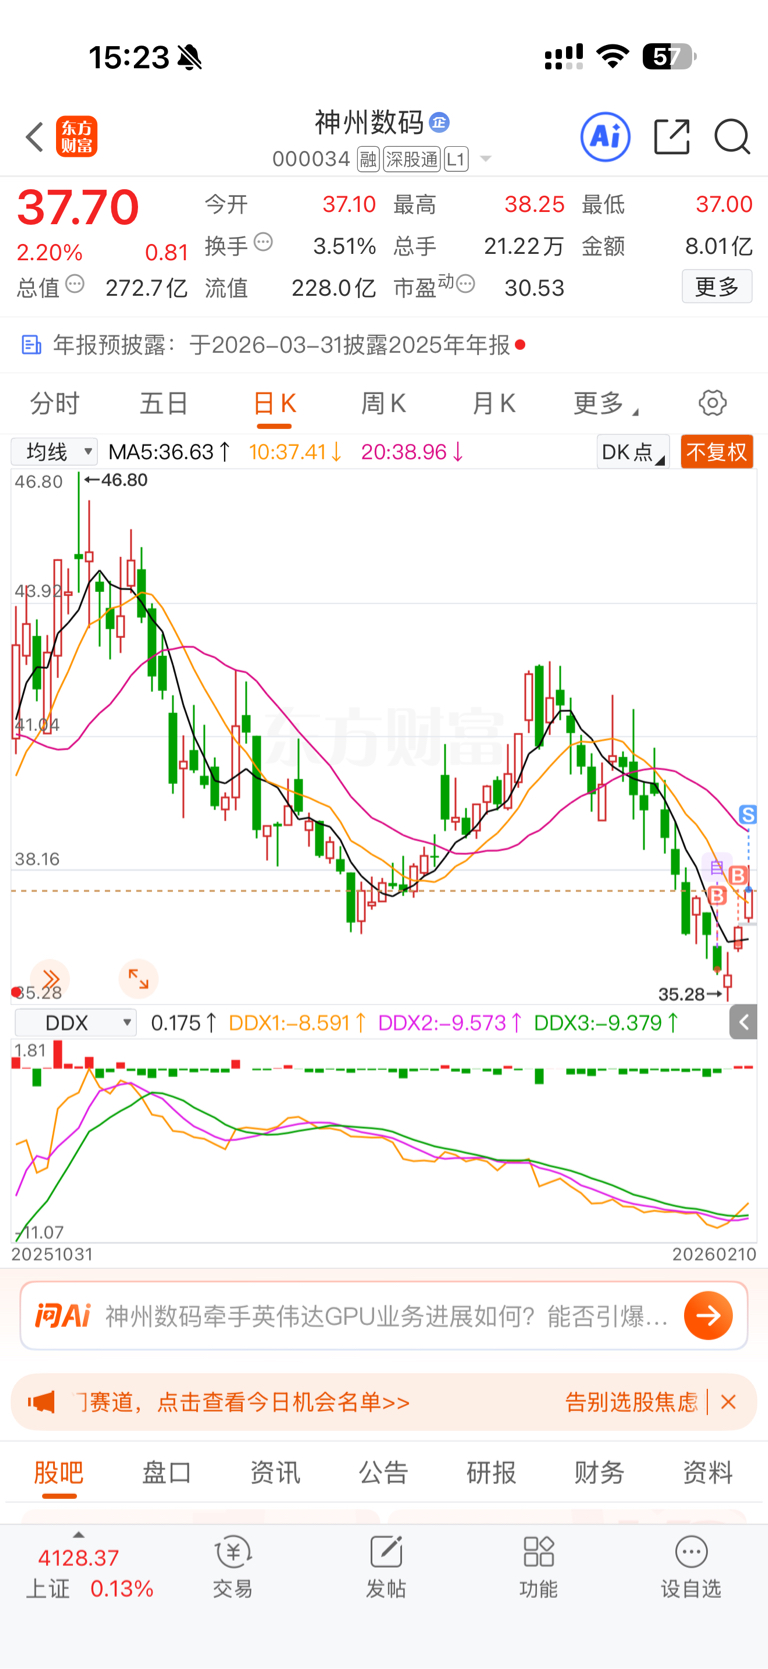Tap the info icon next to 总值
This screenshot has width=768, height=1669.
tap(75, 285)
